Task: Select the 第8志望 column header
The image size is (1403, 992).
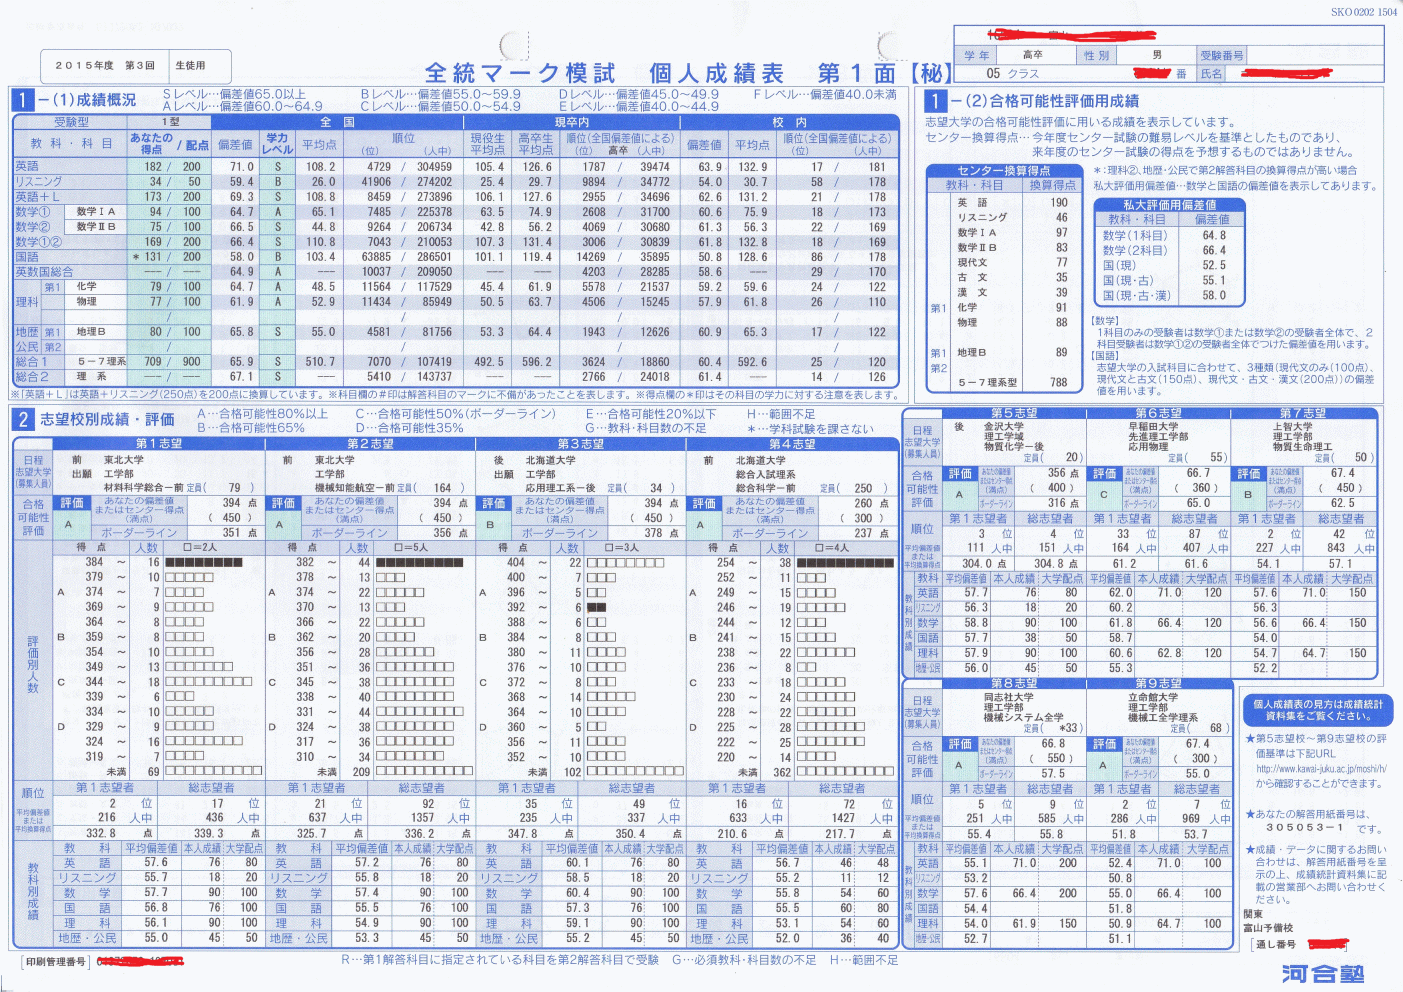Action: click(x=1014, y=683)
